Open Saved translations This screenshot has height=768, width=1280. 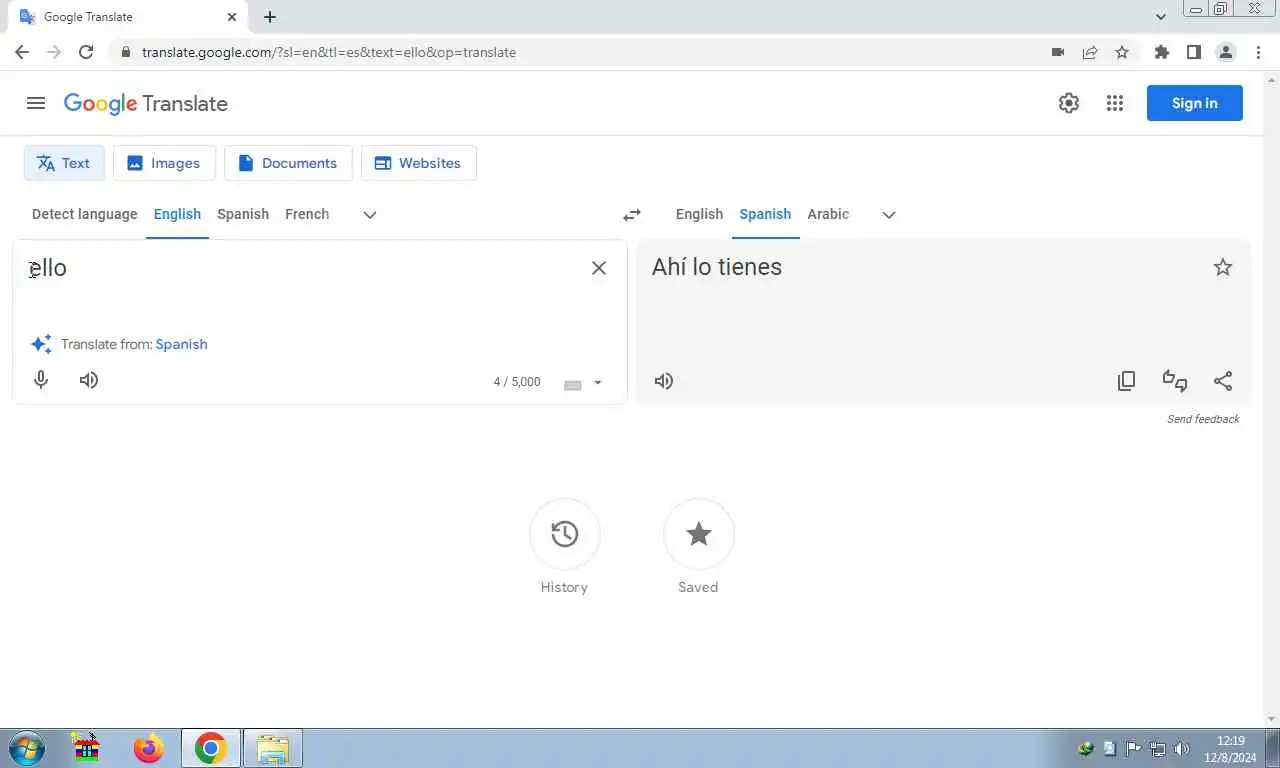click(x=699, y=534)
